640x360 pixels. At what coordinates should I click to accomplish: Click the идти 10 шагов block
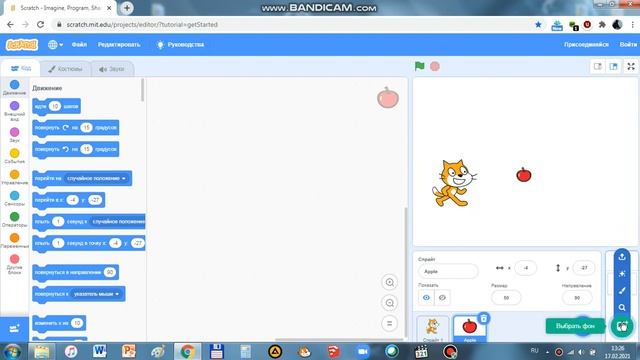(x=56, y=106)
